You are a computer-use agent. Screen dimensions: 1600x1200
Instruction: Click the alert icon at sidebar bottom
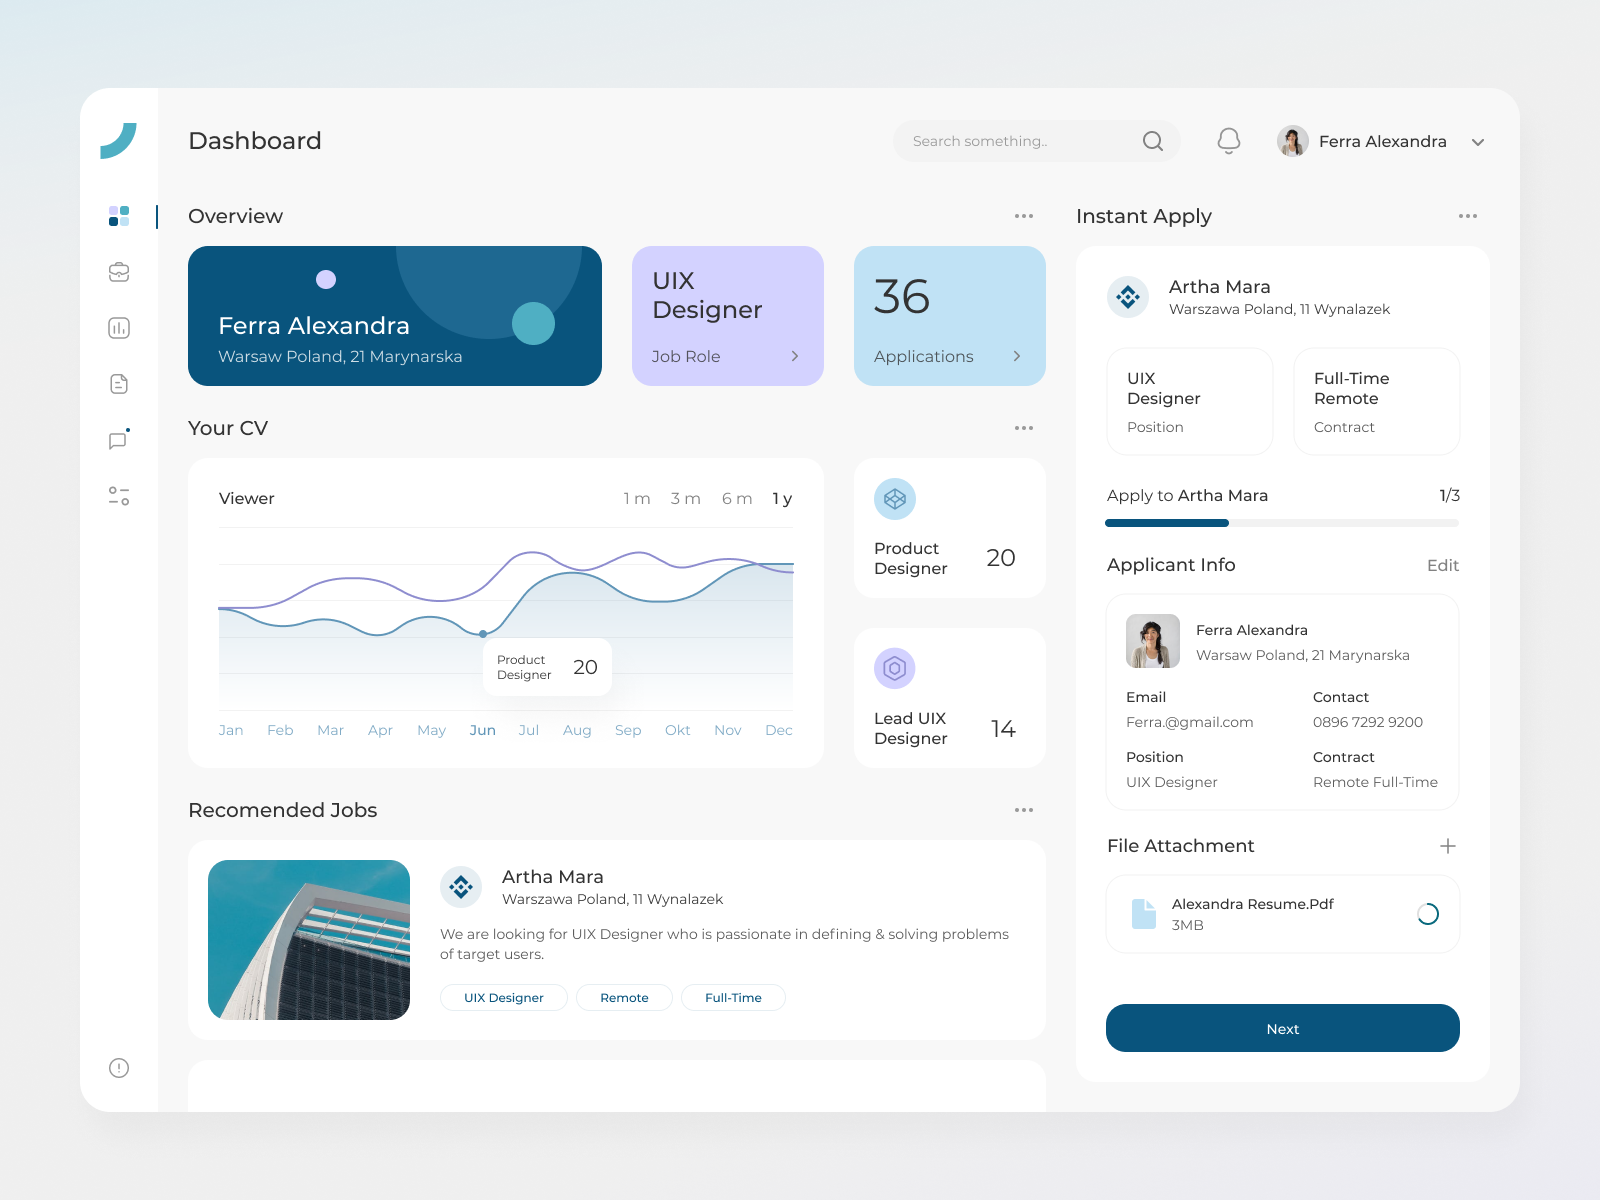119,1068
